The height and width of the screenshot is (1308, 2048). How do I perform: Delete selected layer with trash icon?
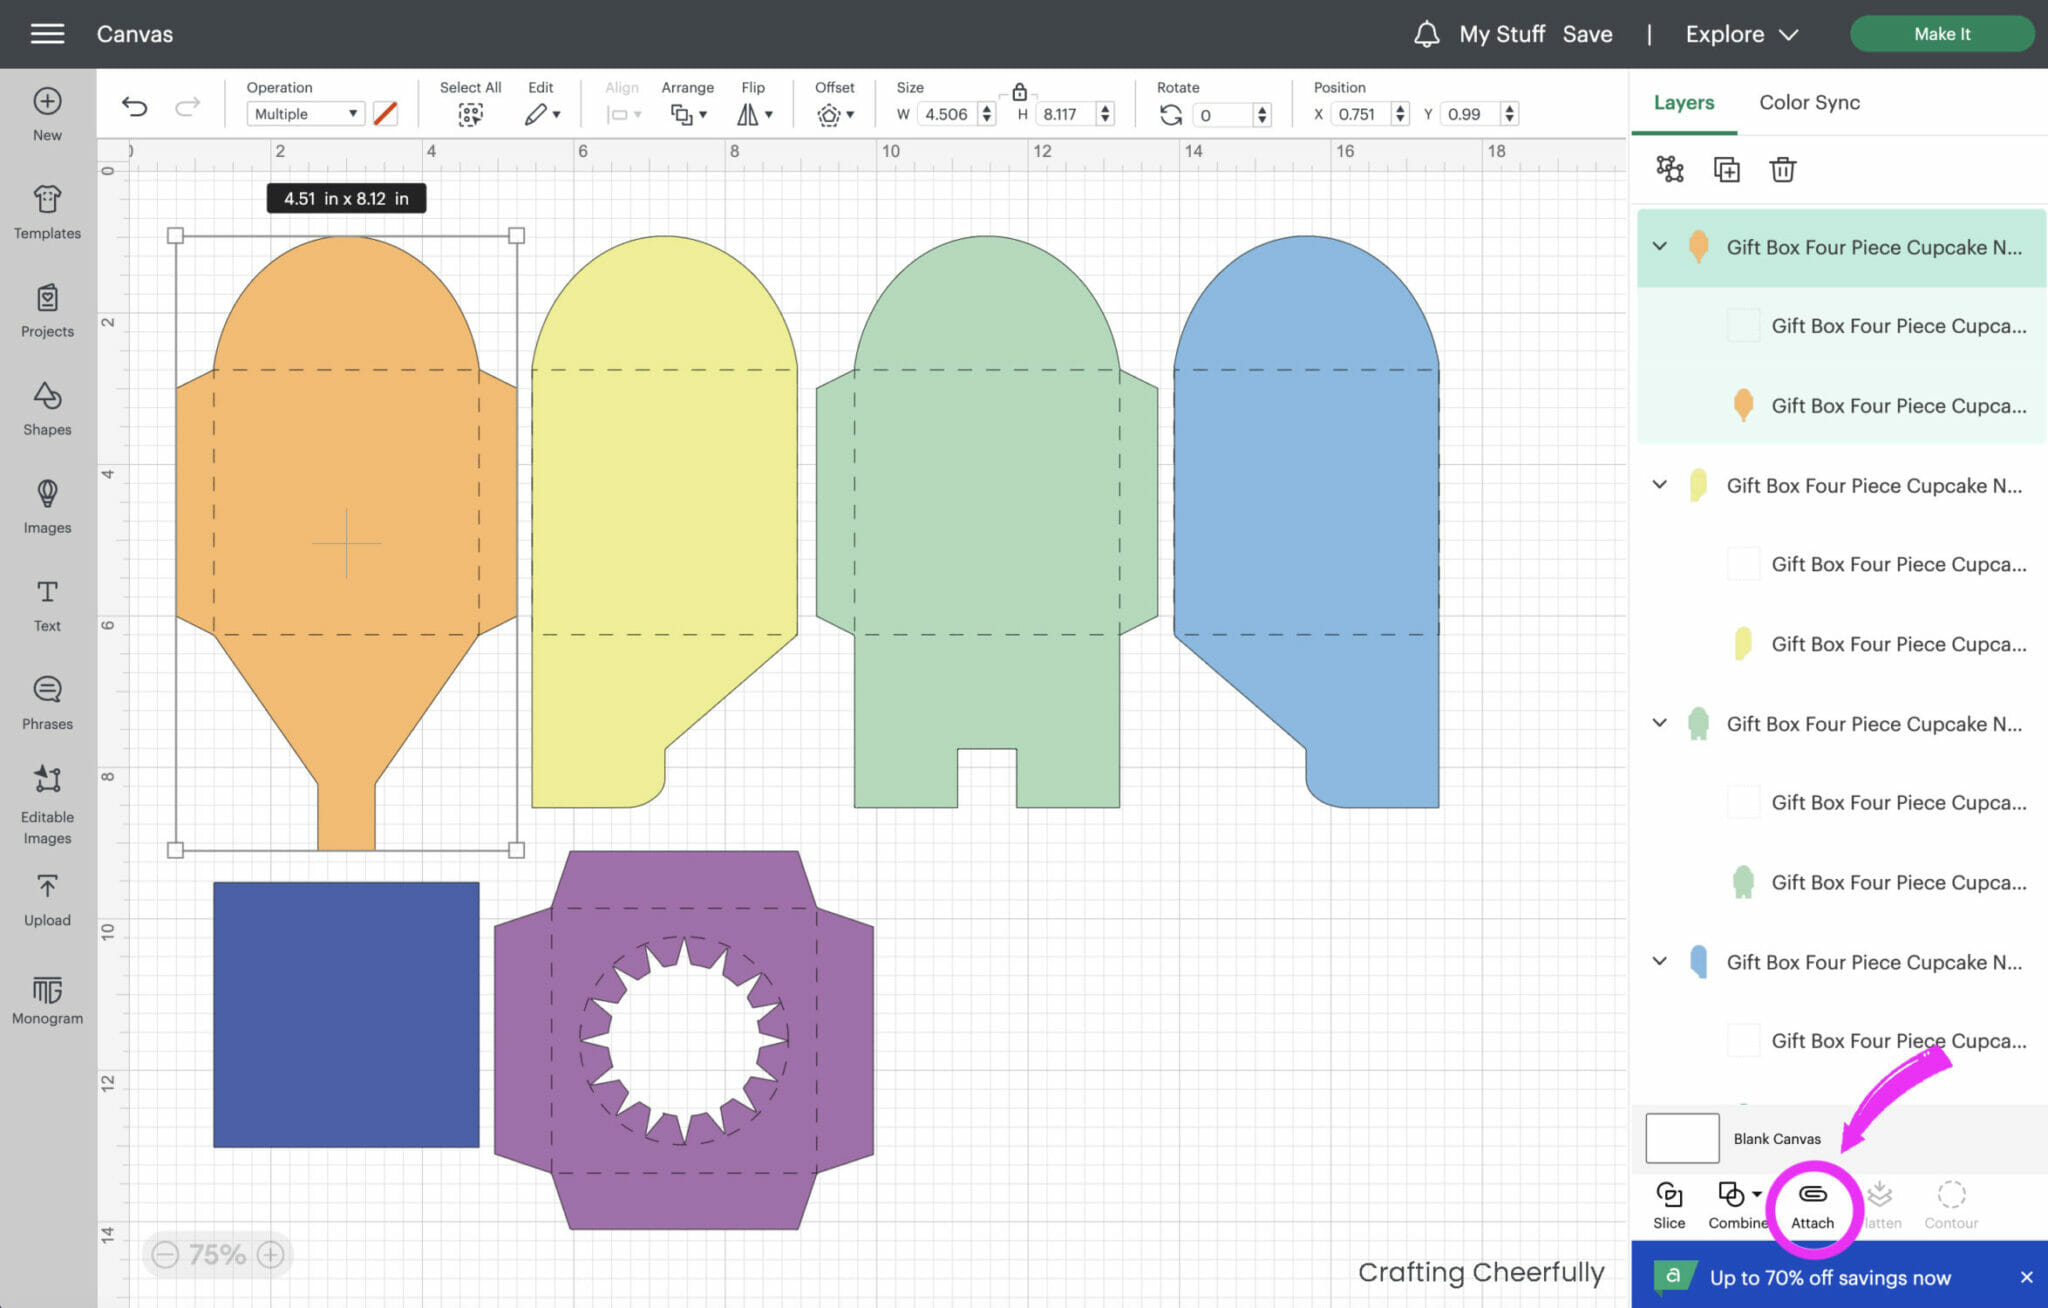pos(1782,169)
